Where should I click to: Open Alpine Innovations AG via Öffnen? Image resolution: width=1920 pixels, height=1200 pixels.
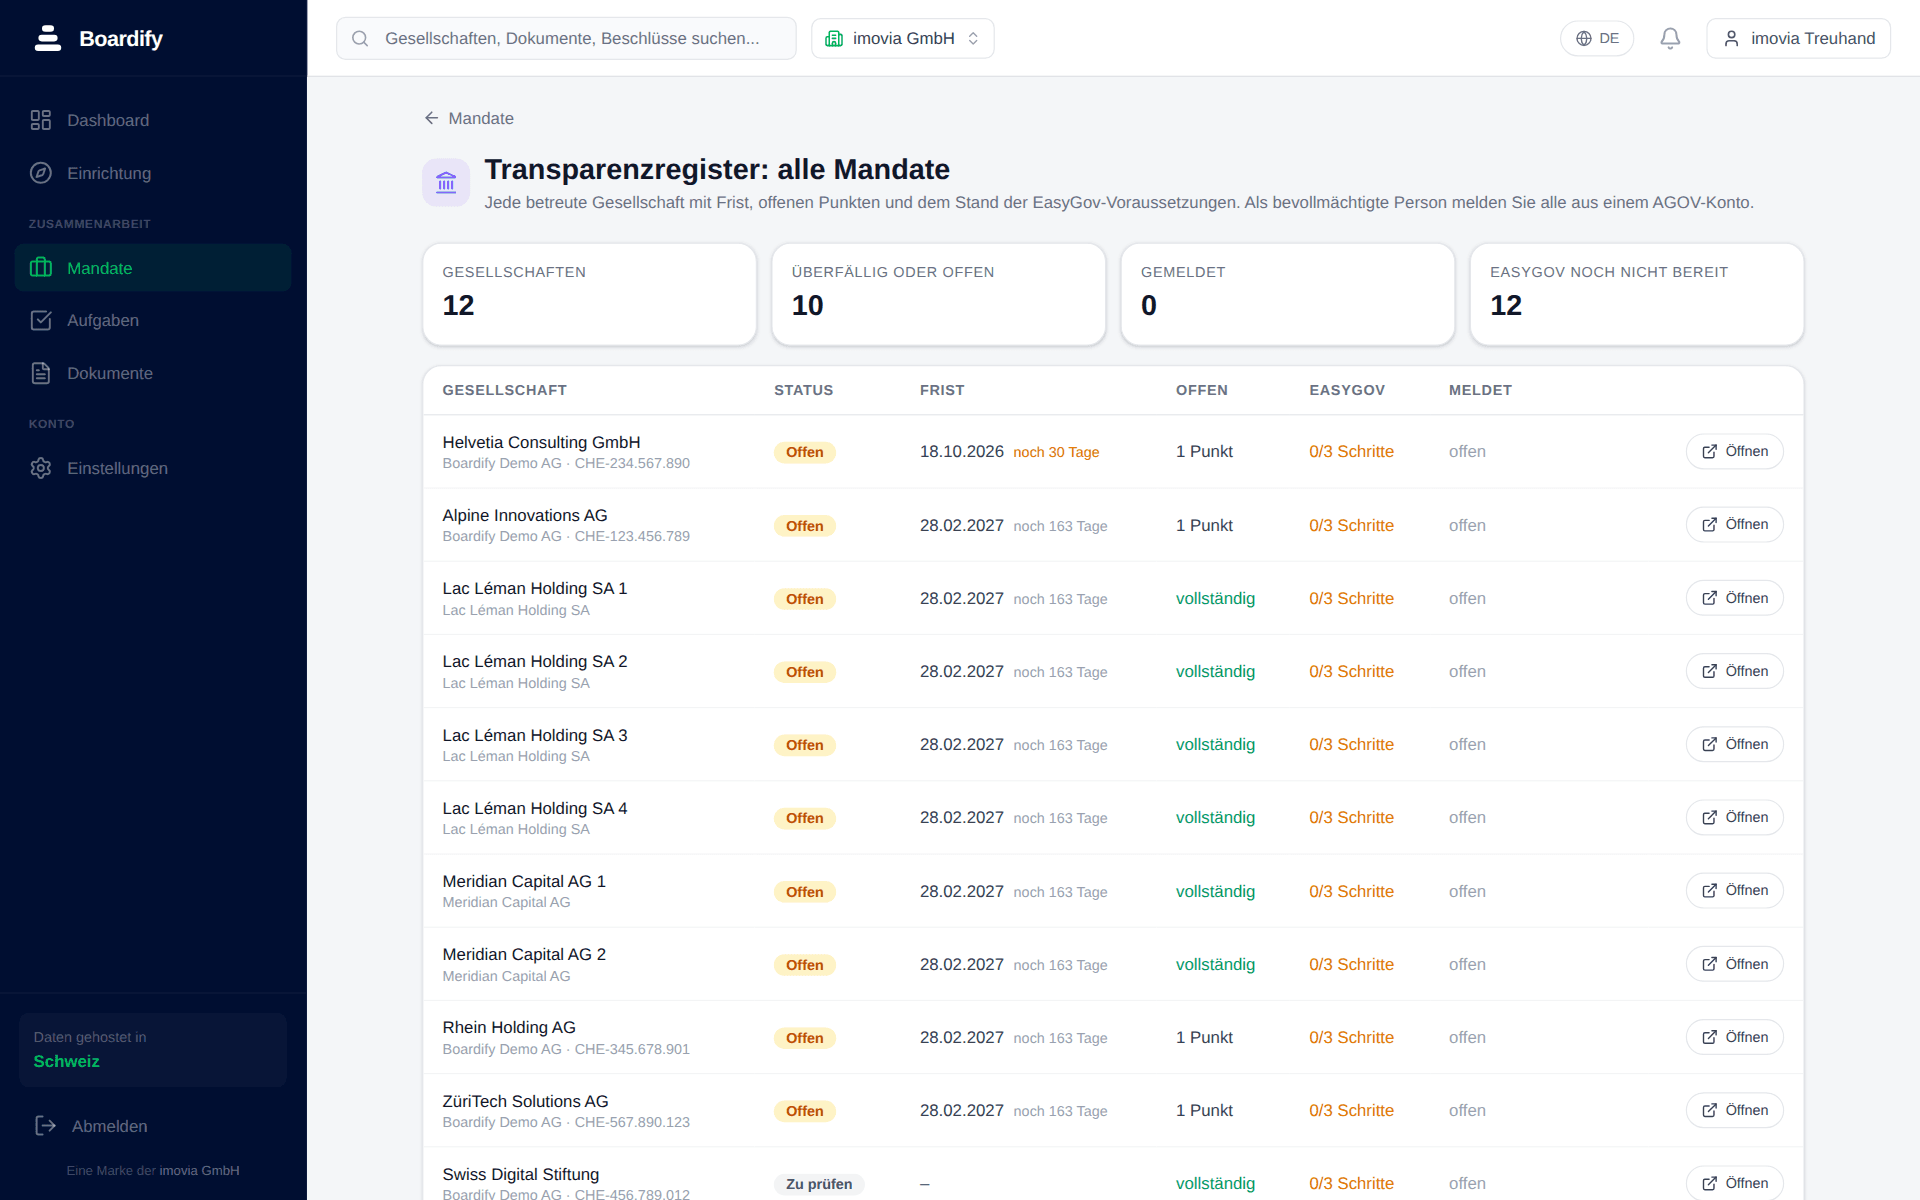click(x=1734, y=524)
